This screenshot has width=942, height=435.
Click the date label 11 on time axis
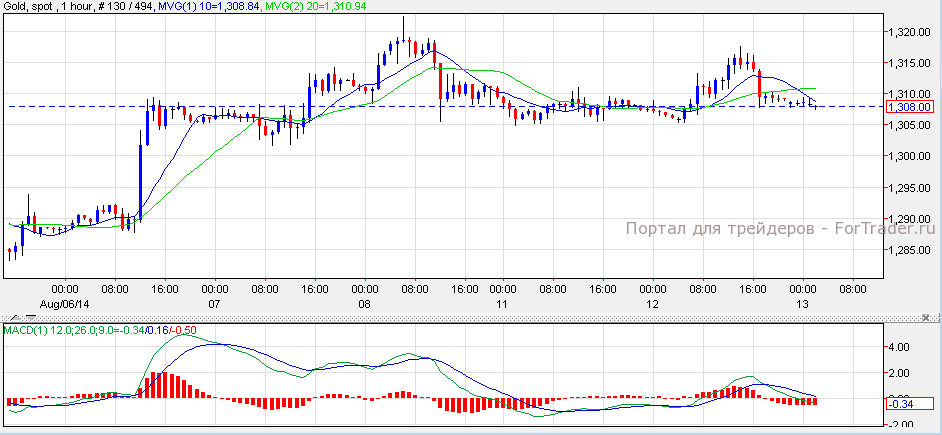click(x=502, y=303)
